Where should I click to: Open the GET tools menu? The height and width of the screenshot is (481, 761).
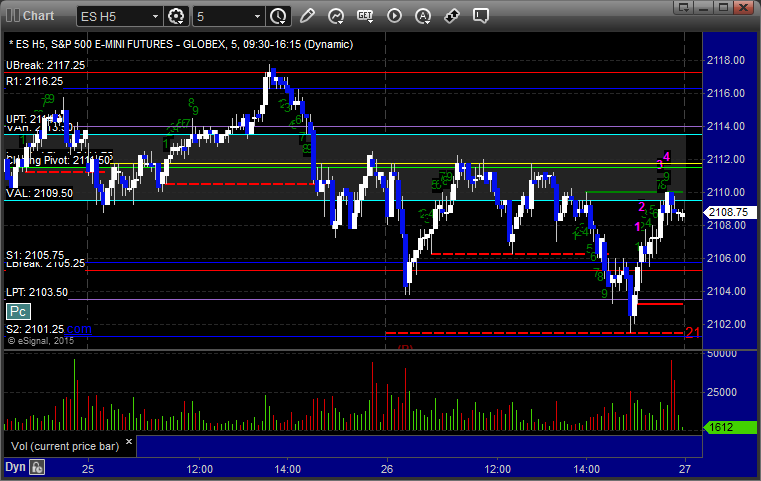[365, 16]
